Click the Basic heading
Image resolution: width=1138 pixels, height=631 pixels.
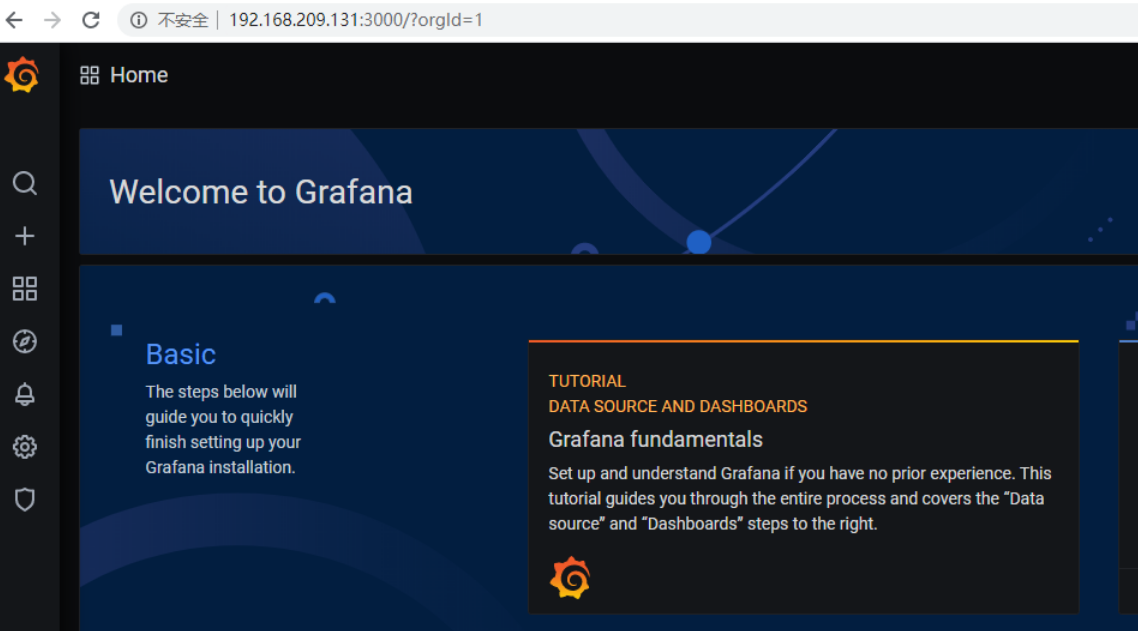pyautogui.click(x=181, y=354)
